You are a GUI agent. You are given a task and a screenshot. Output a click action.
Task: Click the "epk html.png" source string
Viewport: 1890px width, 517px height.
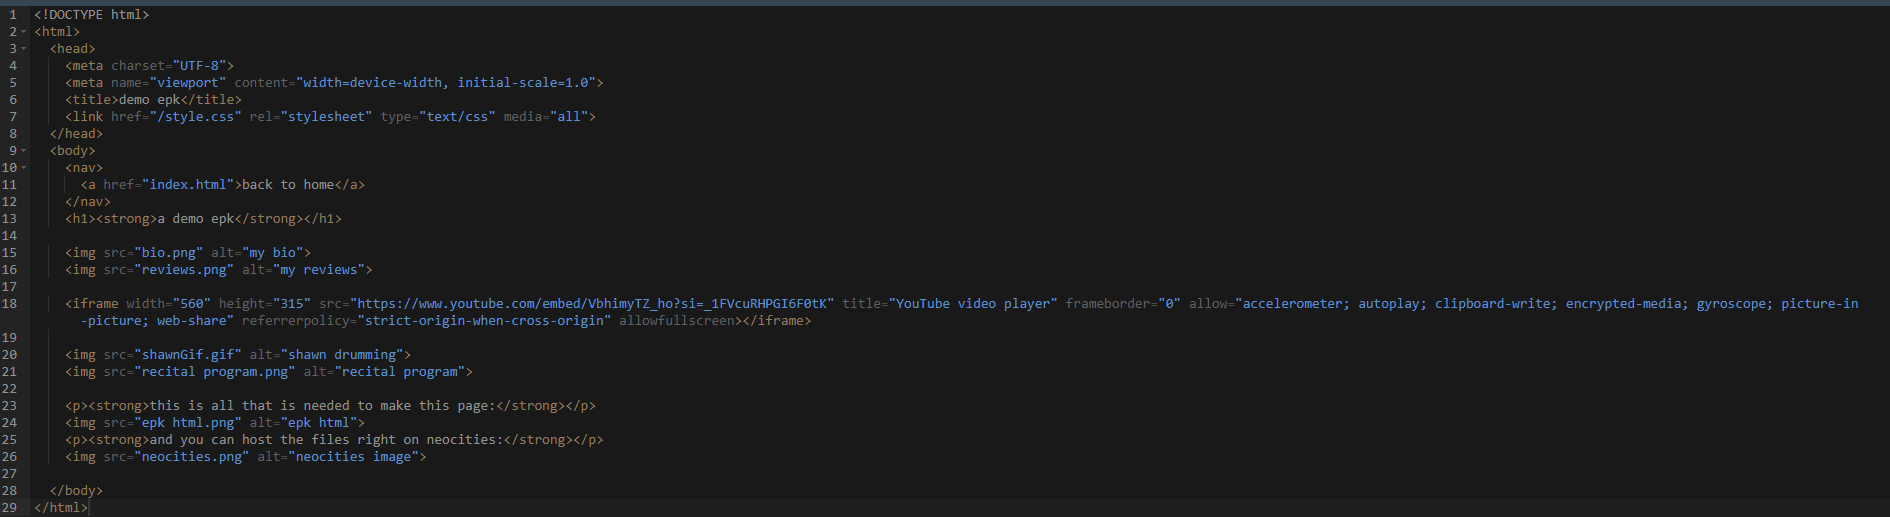pyautogui.click(x=188, y=423)
